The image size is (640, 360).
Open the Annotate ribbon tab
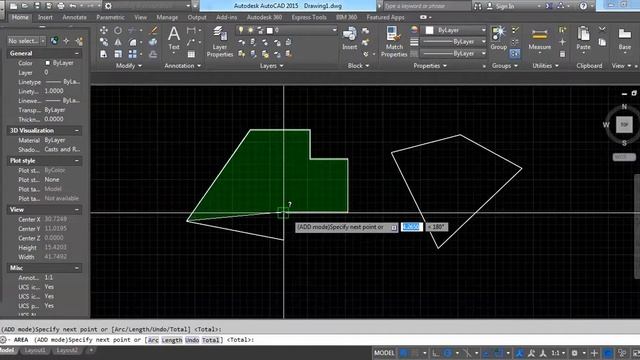pyautogui.click(x=74, y=18)
